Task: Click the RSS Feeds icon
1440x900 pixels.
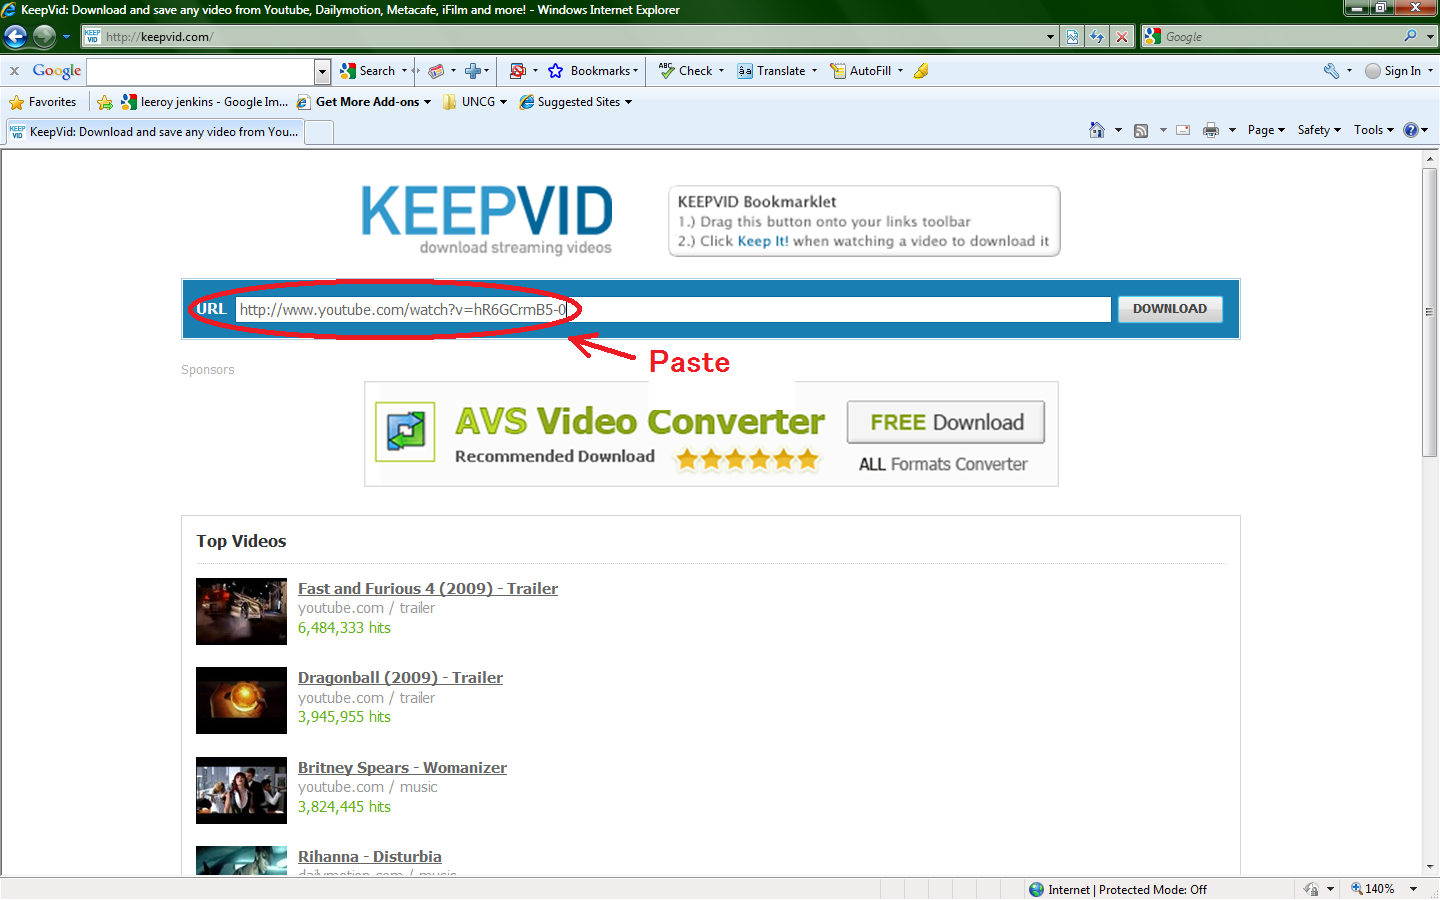Action: (x=1141, y=130)
